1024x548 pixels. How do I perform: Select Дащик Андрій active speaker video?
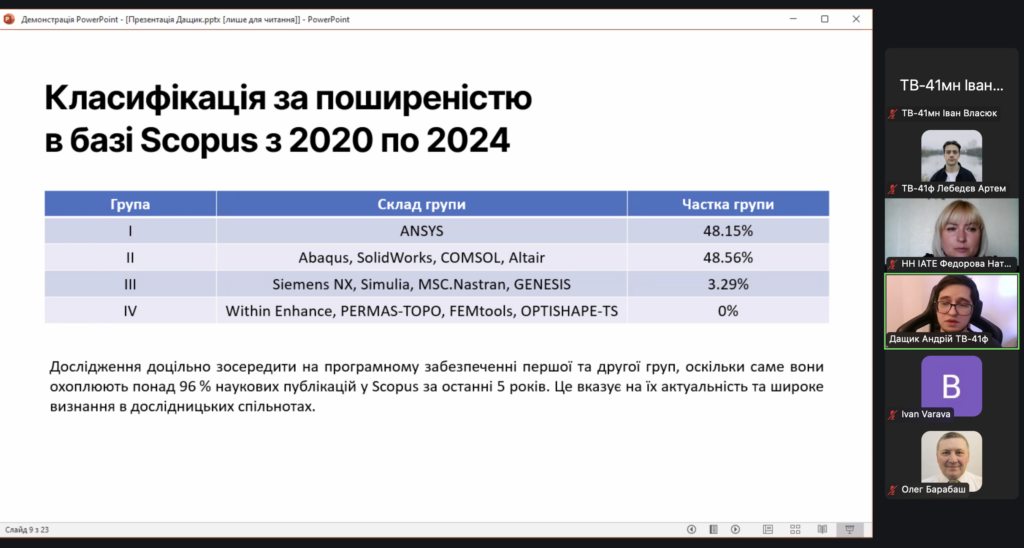click(952, 311)
